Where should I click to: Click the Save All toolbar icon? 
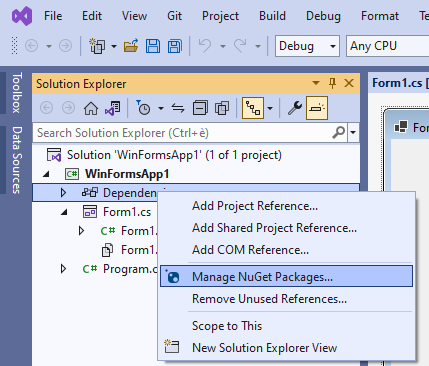pos(175,46)
